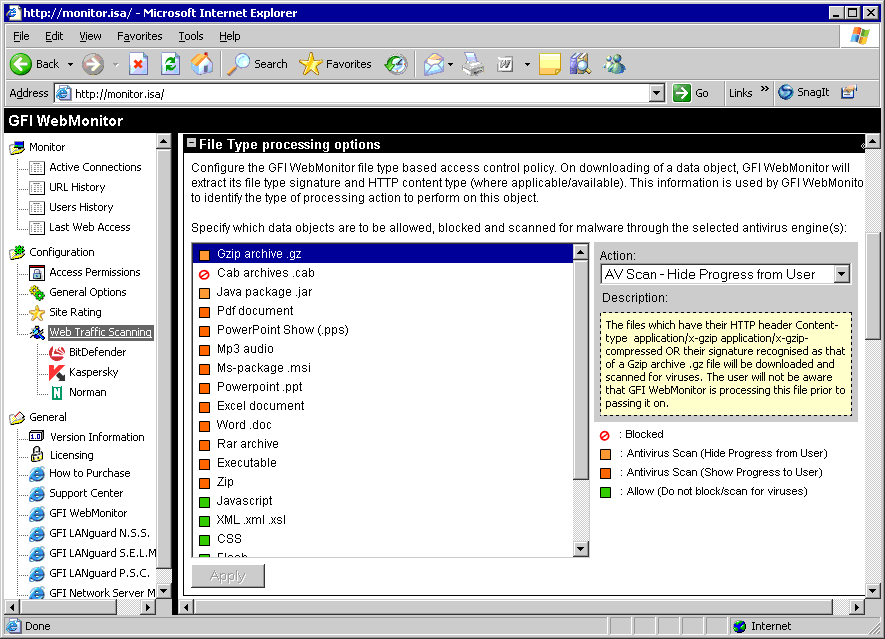
Task: Select Gzip archive .gz in the list
Action: (383, 254)
